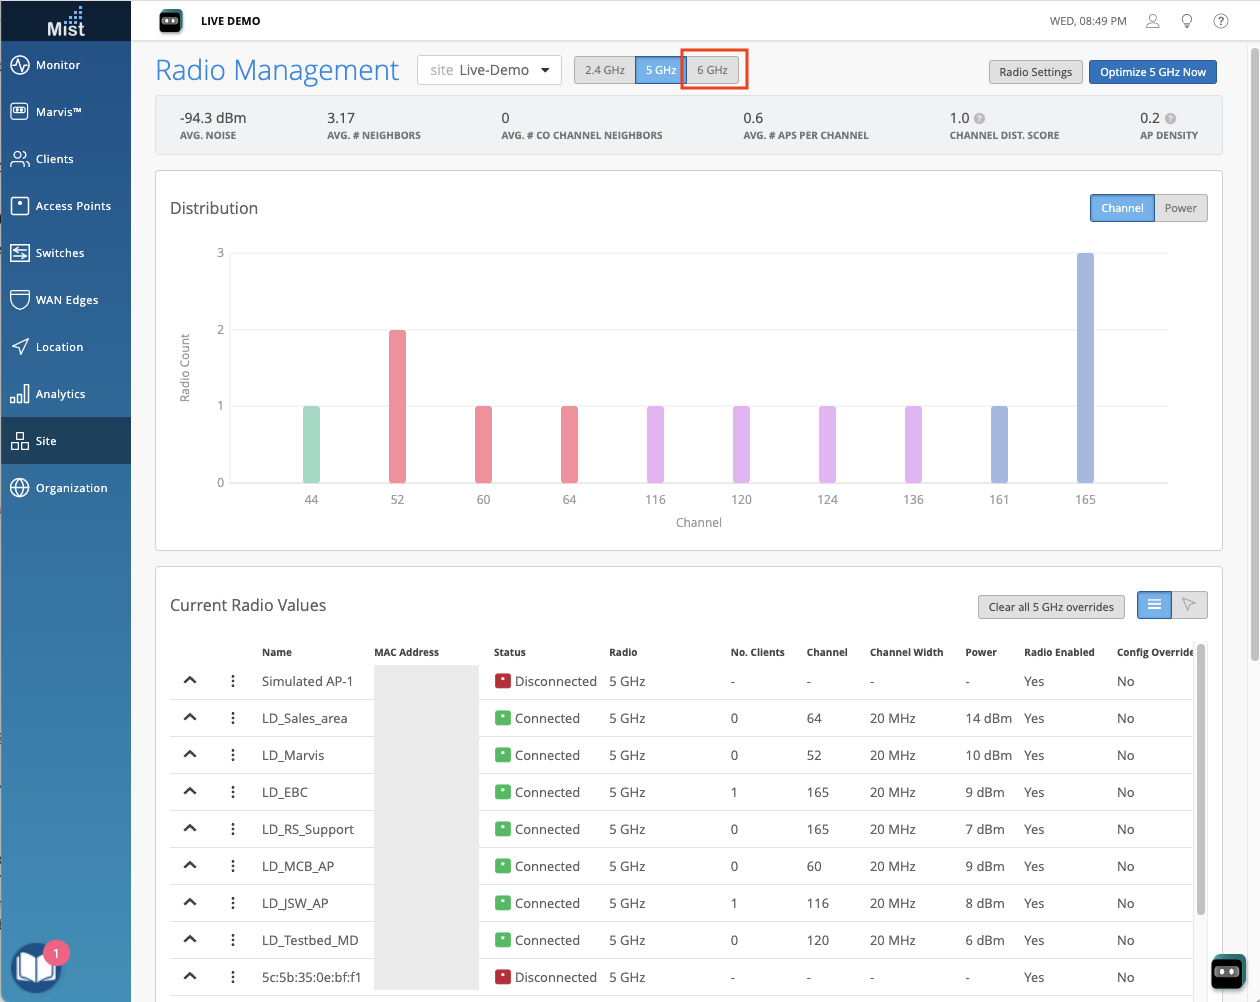Select the 6 GHz band
The height and width of the screenshot is (1002, 1260).
pyautogui.click(x=713, y=70)
